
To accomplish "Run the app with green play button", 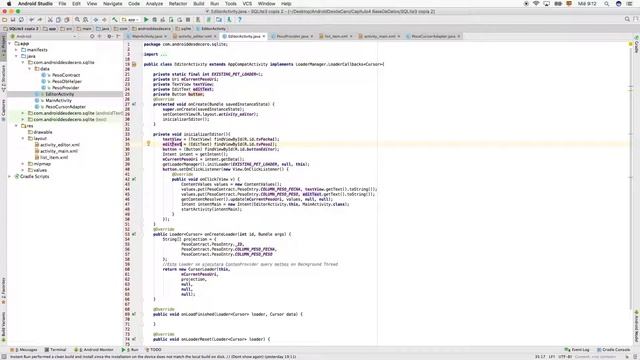I will (146, 20).
